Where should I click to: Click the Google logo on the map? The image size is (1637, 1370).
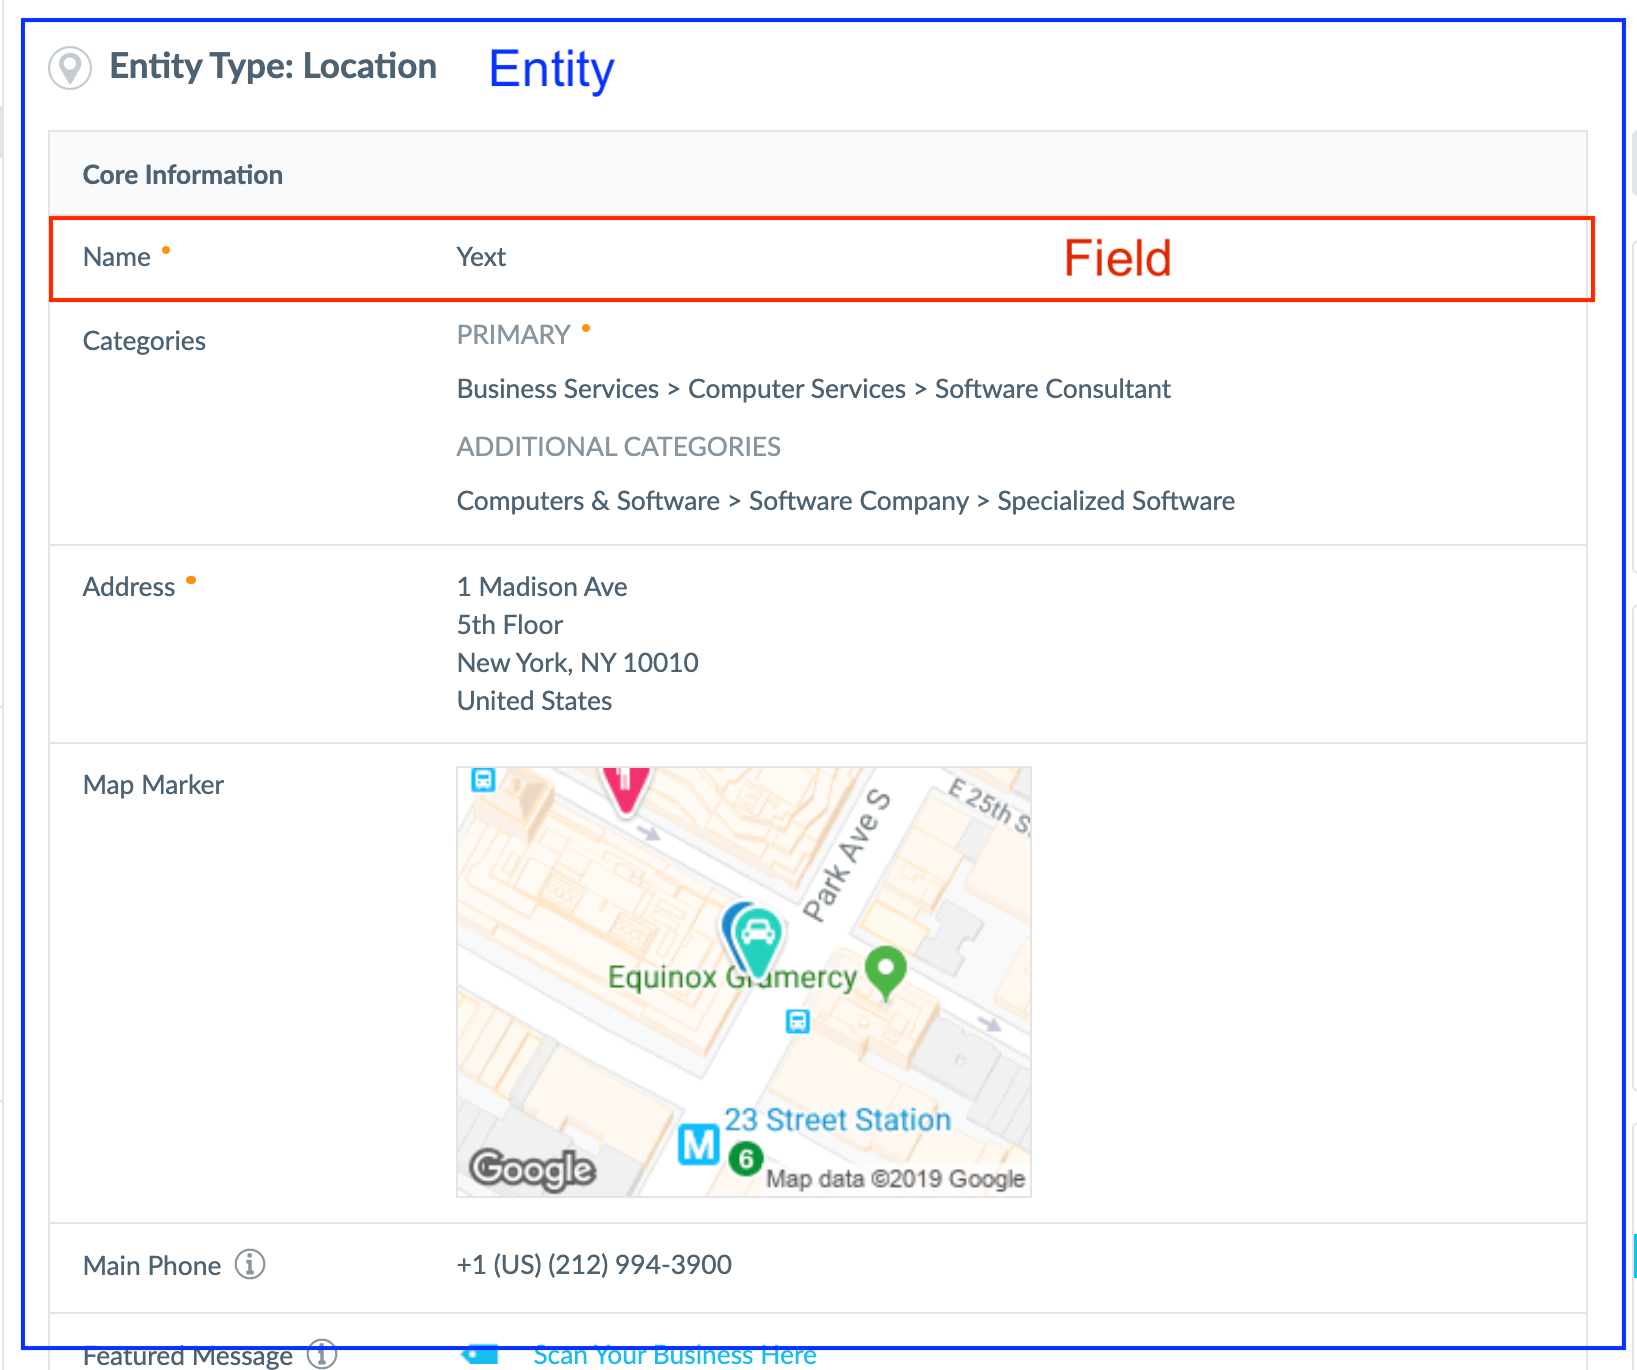pyautogui.click(x=533, y=1168)
